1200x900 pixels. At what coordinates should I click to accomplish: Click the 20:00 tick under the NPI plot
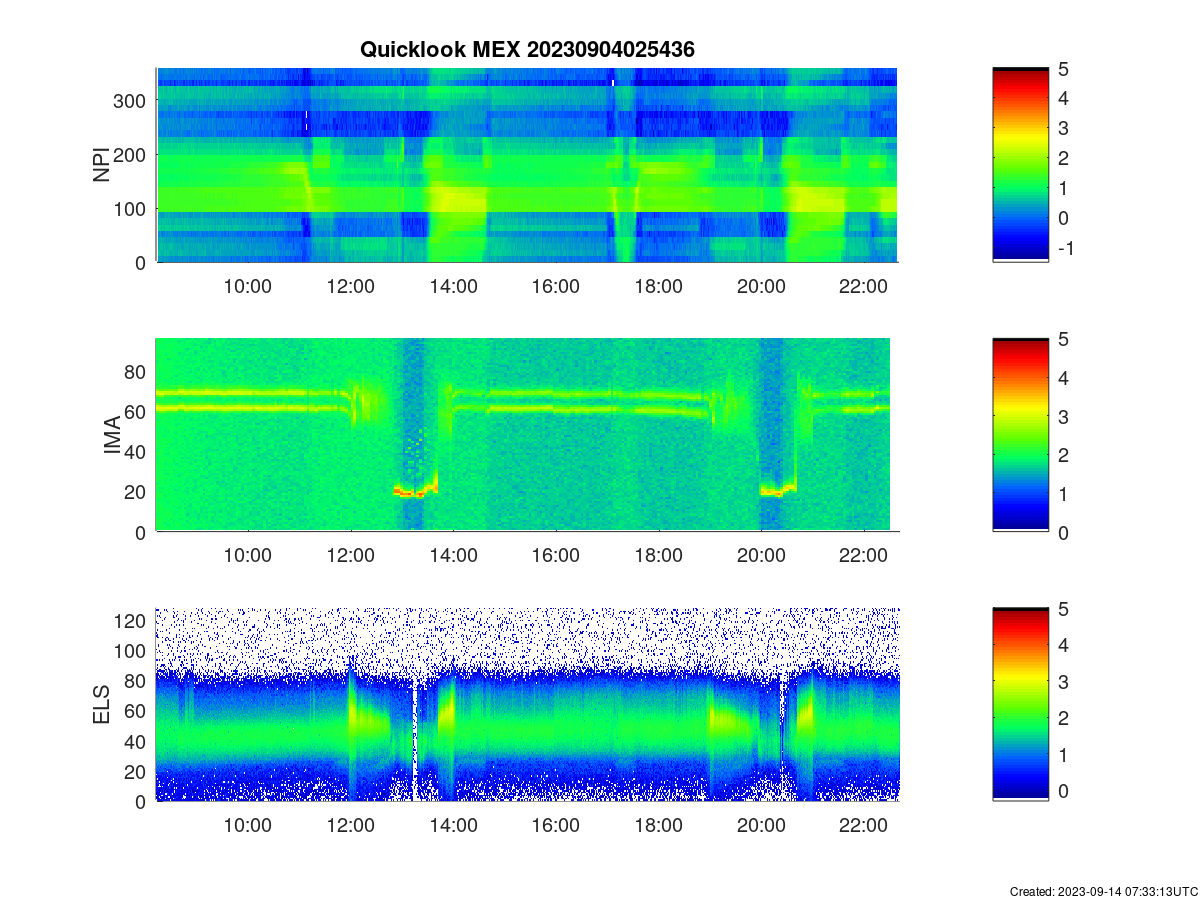761,286
